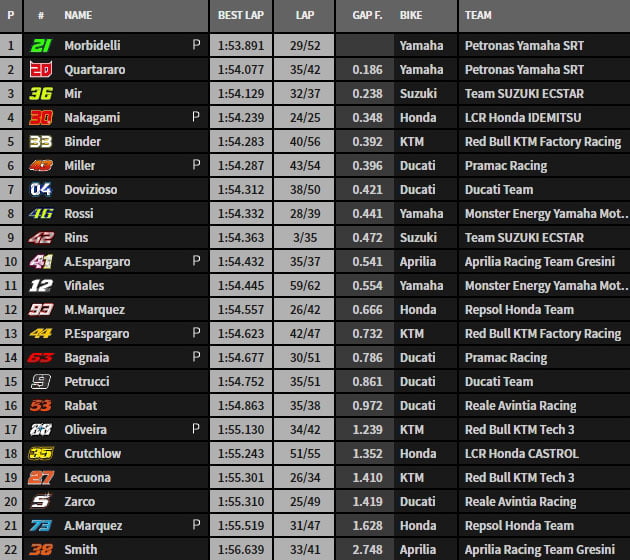Click Petronas Yamaha SRT team in first row
Viewport: 630px width, 560px height.
[x=524, y=45]
